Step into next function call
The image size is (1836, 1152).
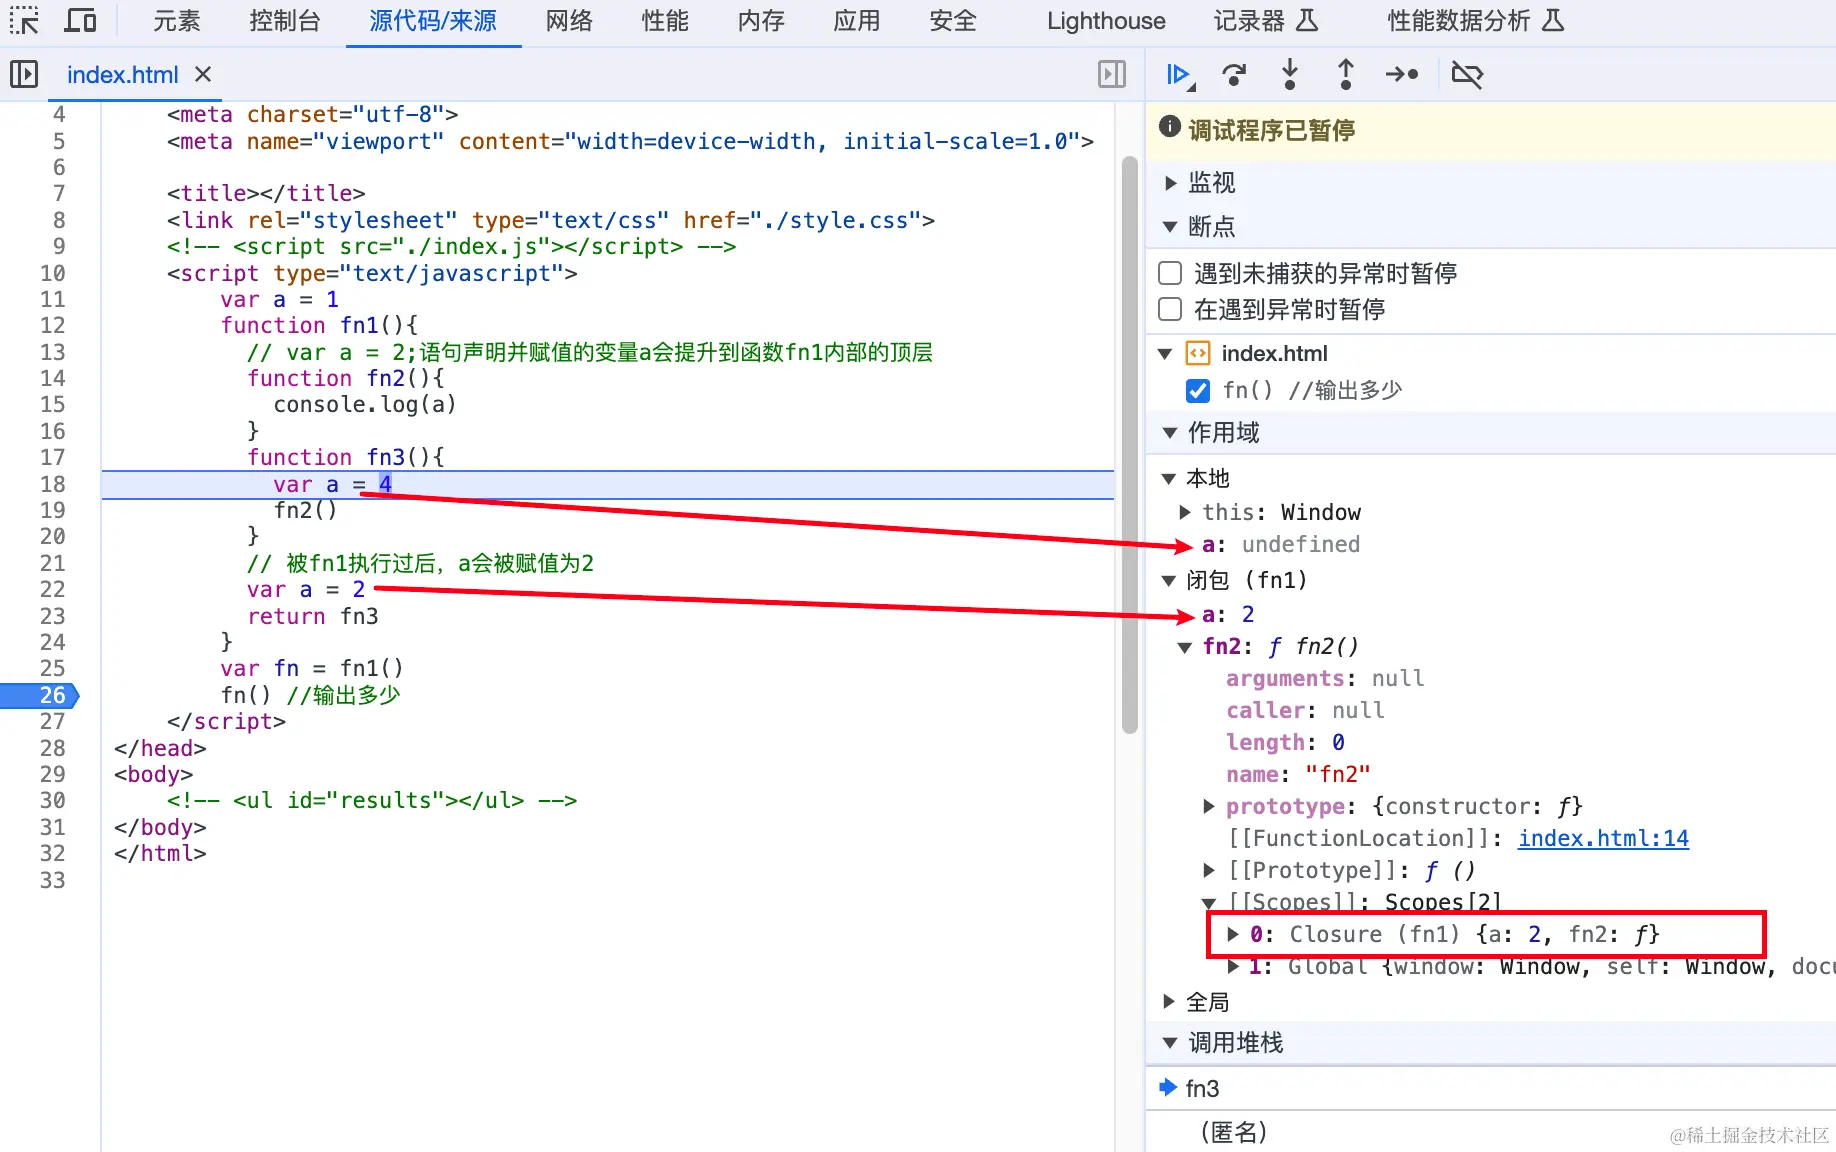click(x=1290, y=74)
